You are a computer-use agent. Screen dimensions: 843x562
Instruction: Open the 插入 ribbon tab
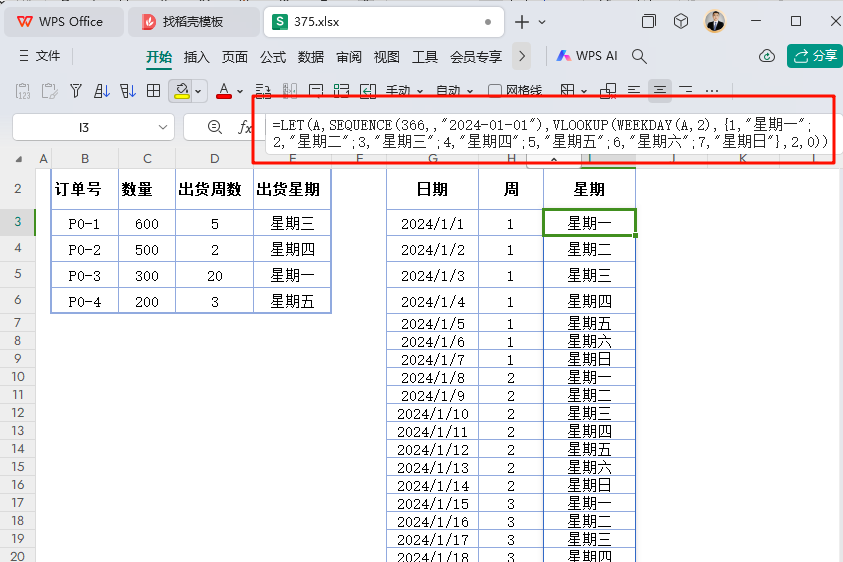pos(196,56)
